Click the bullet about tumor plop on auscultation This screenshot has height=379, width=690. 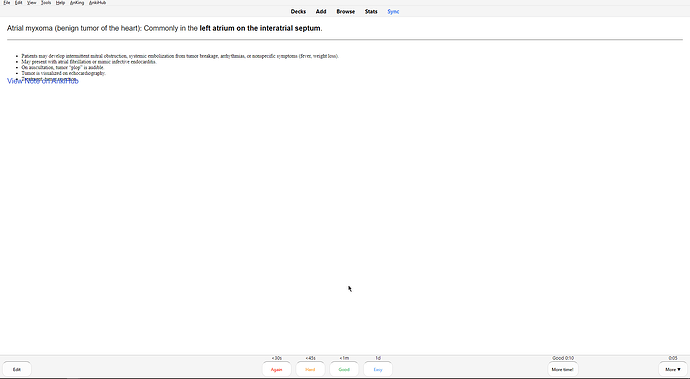[62, 67]
